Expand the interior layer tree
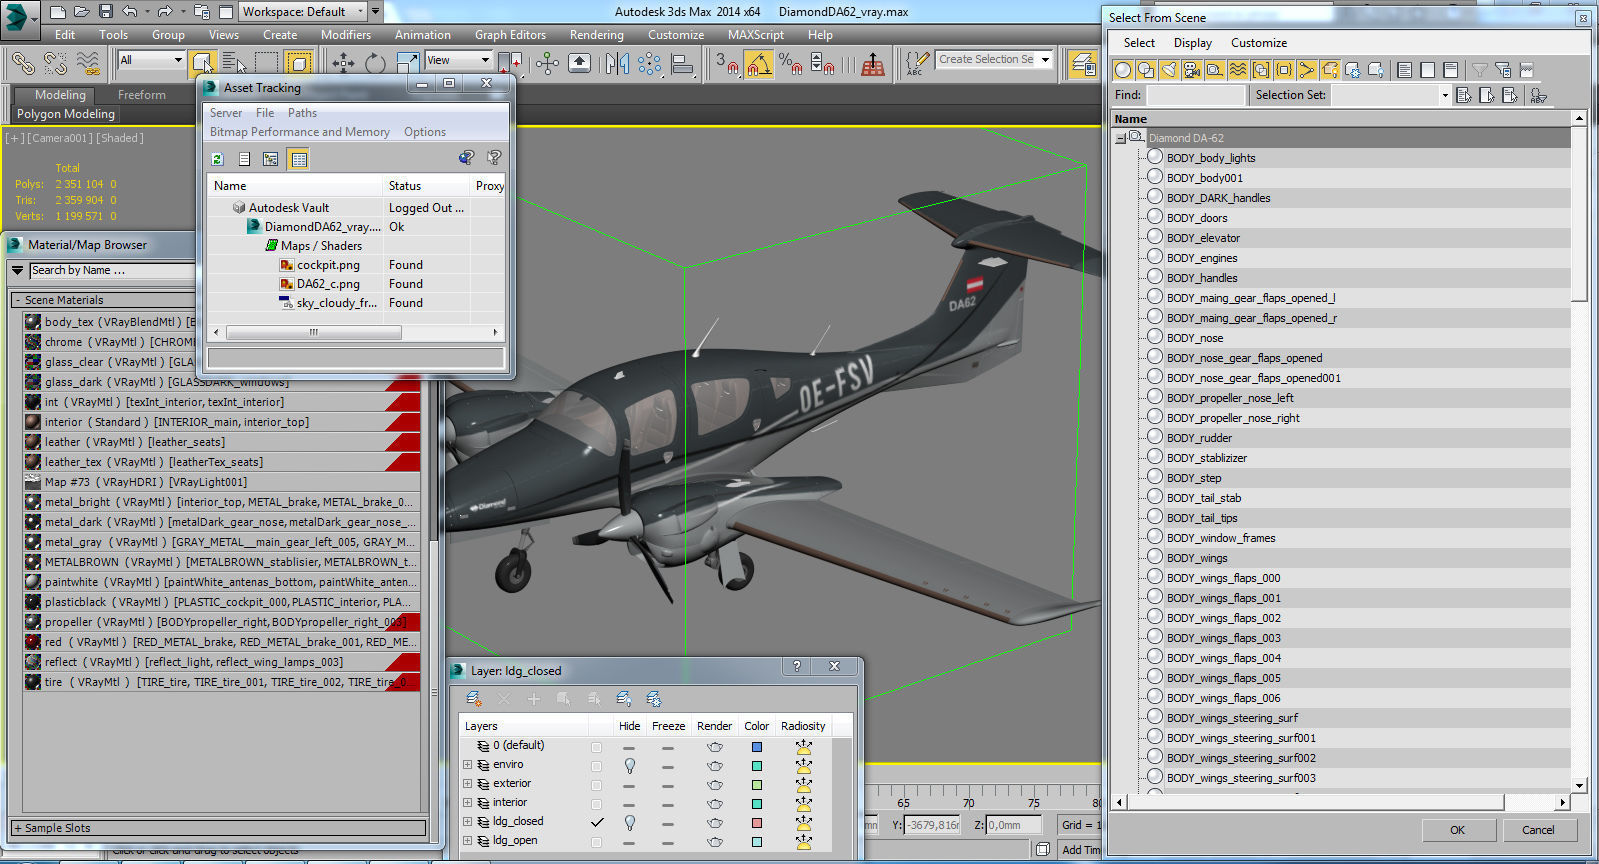Screen dimensions: 1599x864 [467, 802]
